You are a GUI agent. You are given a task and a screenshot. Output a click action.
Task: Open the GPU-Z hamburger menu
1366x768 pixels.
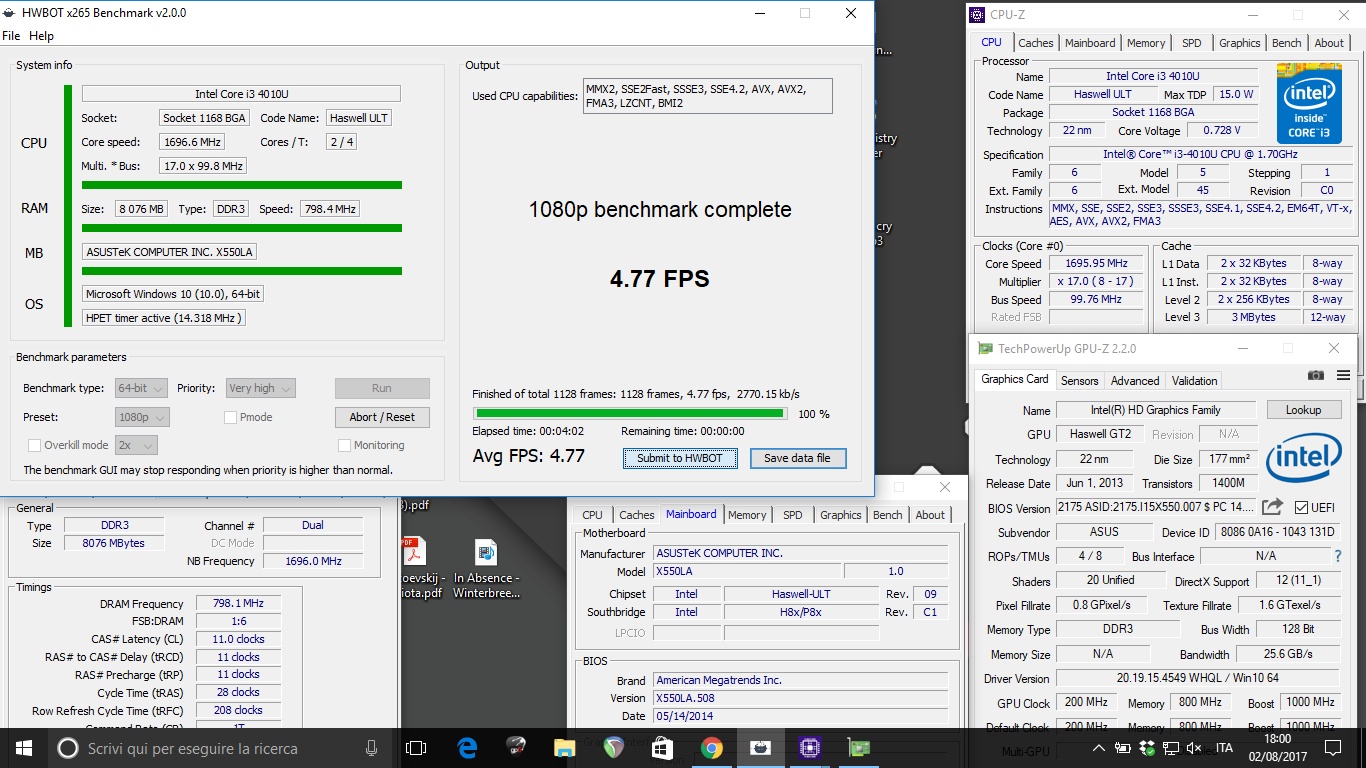coord(1343,375)
